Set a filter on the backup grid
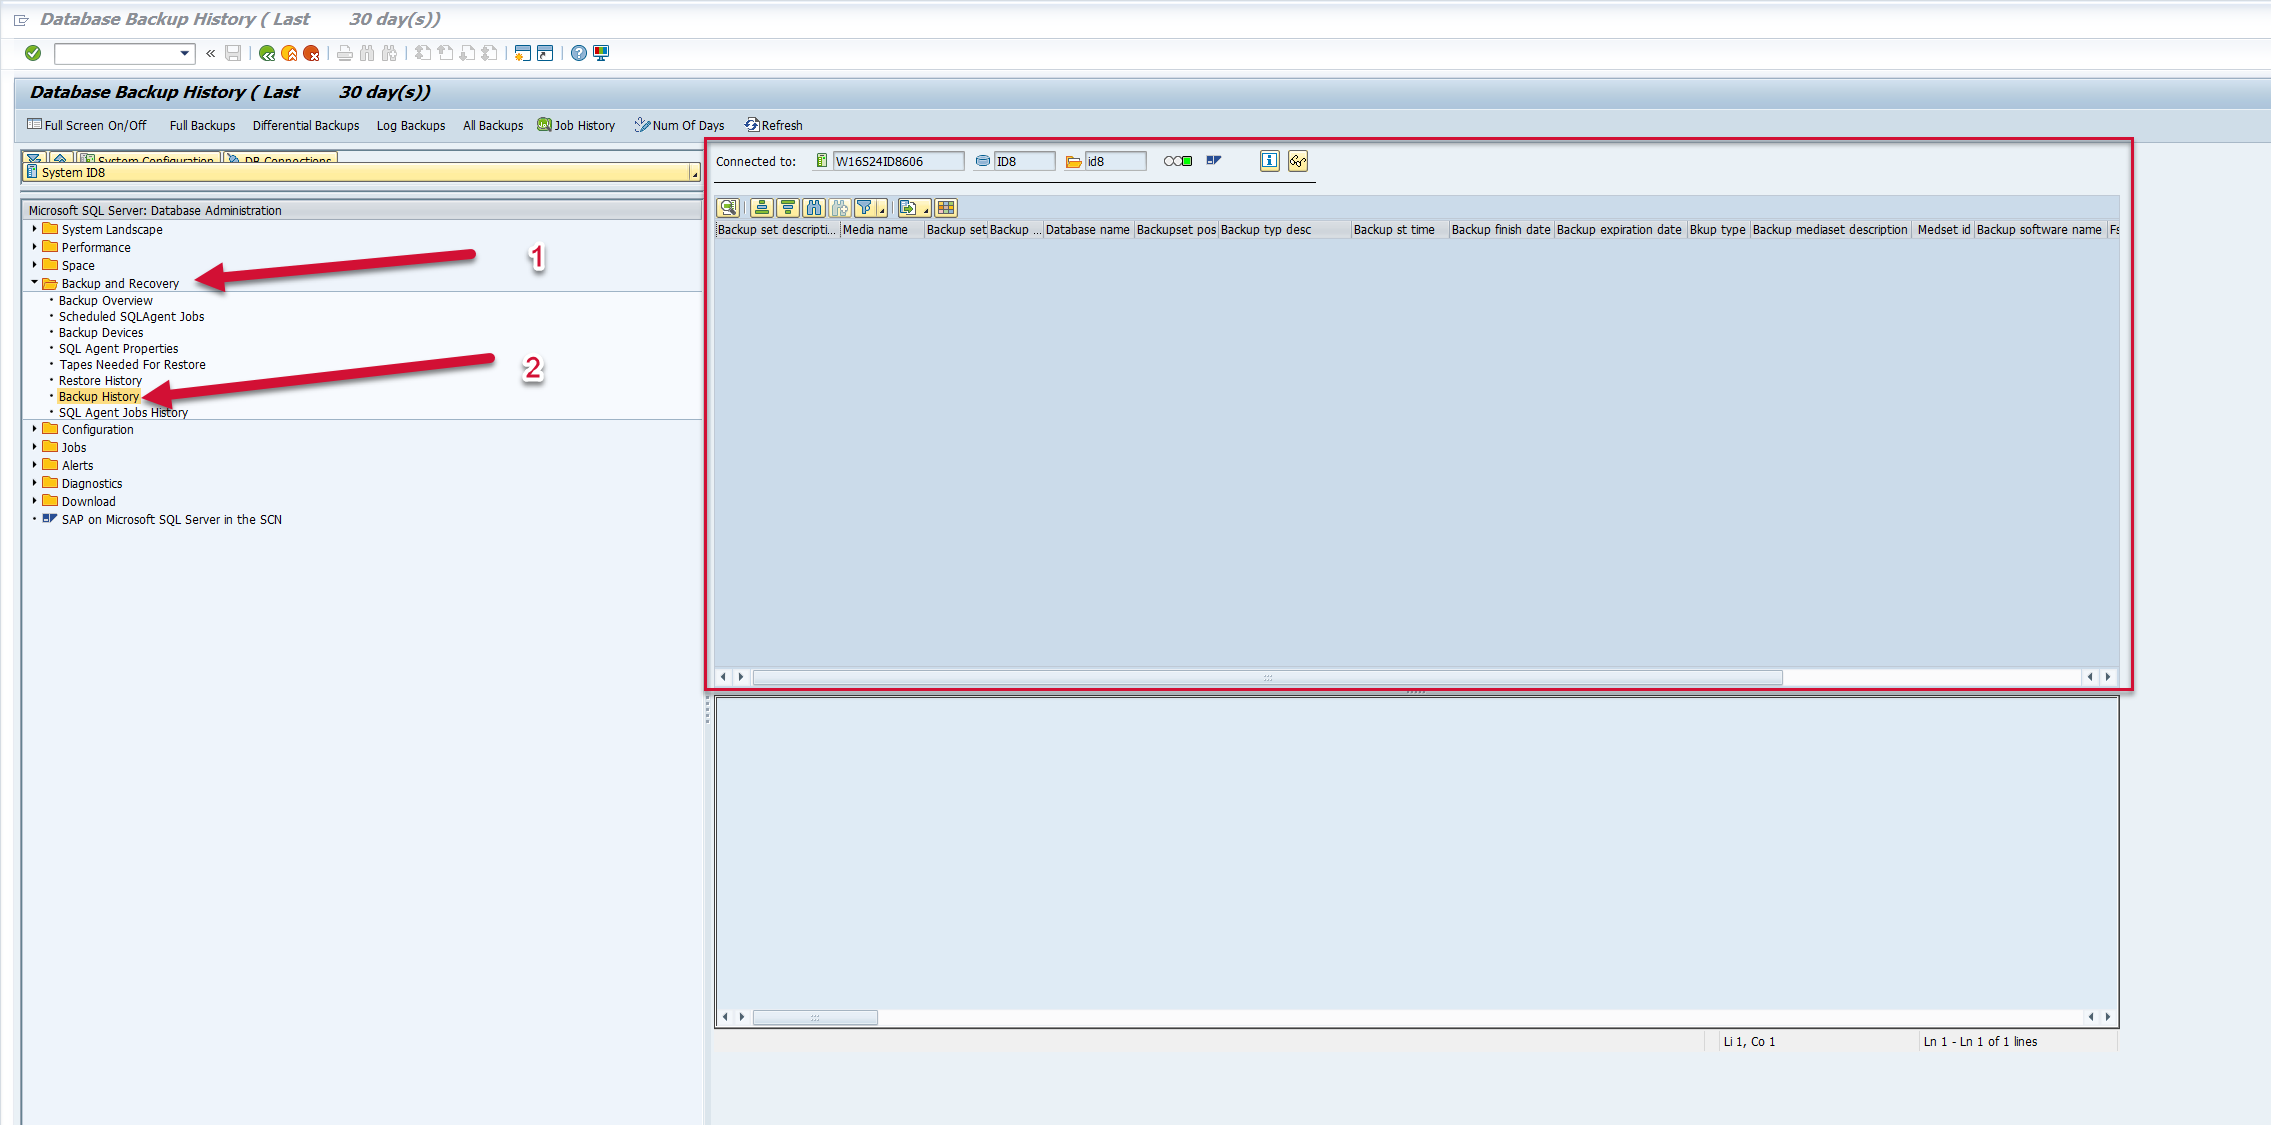 [x=866, y=208]
